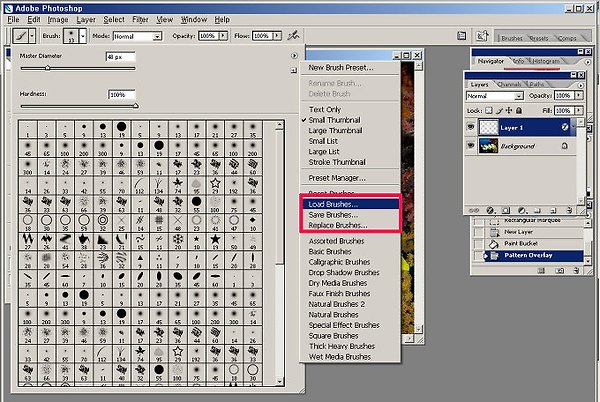The image size is (600, 402).
Task: Switch to the Histogram tab
Action: (546, 61)
